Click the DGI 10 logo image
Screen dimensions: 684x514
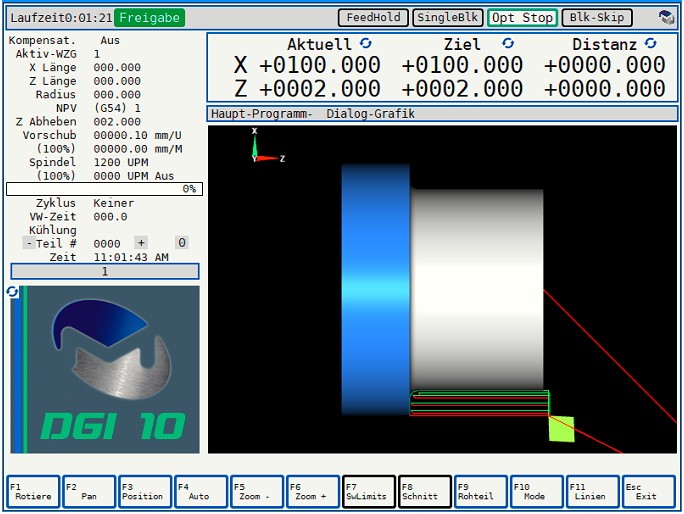105,370
